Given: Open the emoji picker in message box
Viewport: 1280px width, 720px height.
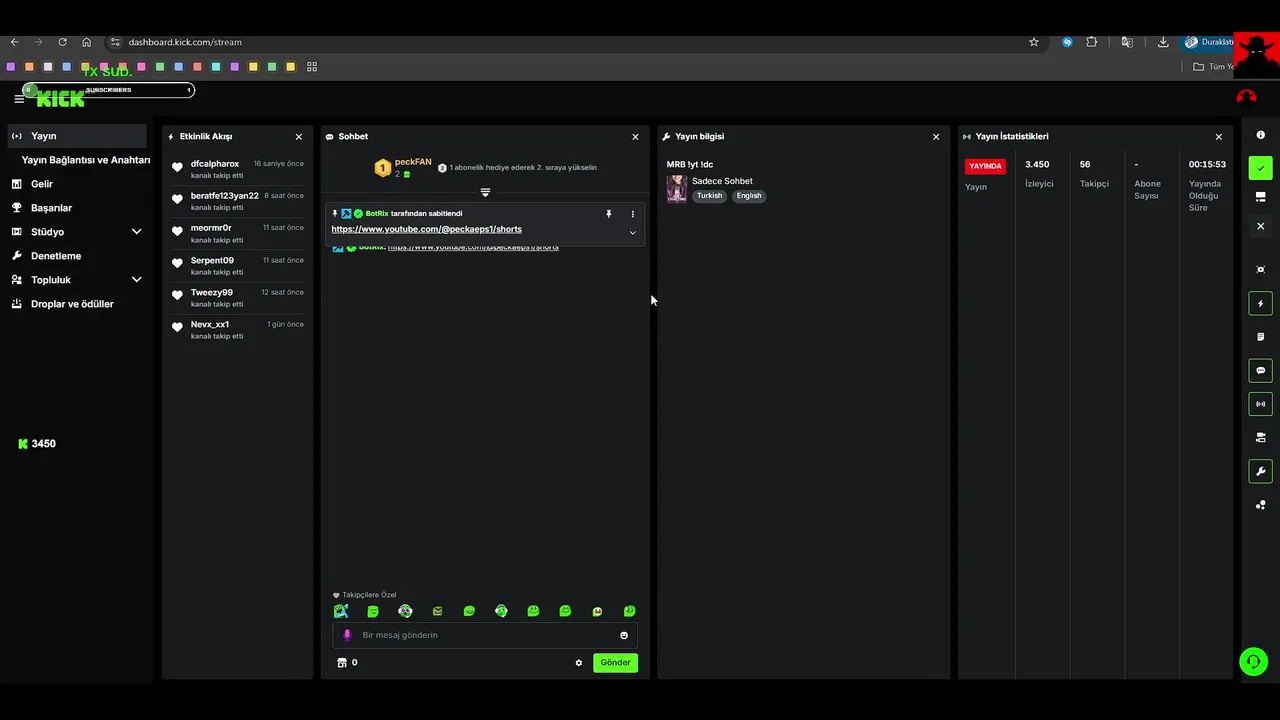Looking at the screenshot, I should [x=624, y=635].
